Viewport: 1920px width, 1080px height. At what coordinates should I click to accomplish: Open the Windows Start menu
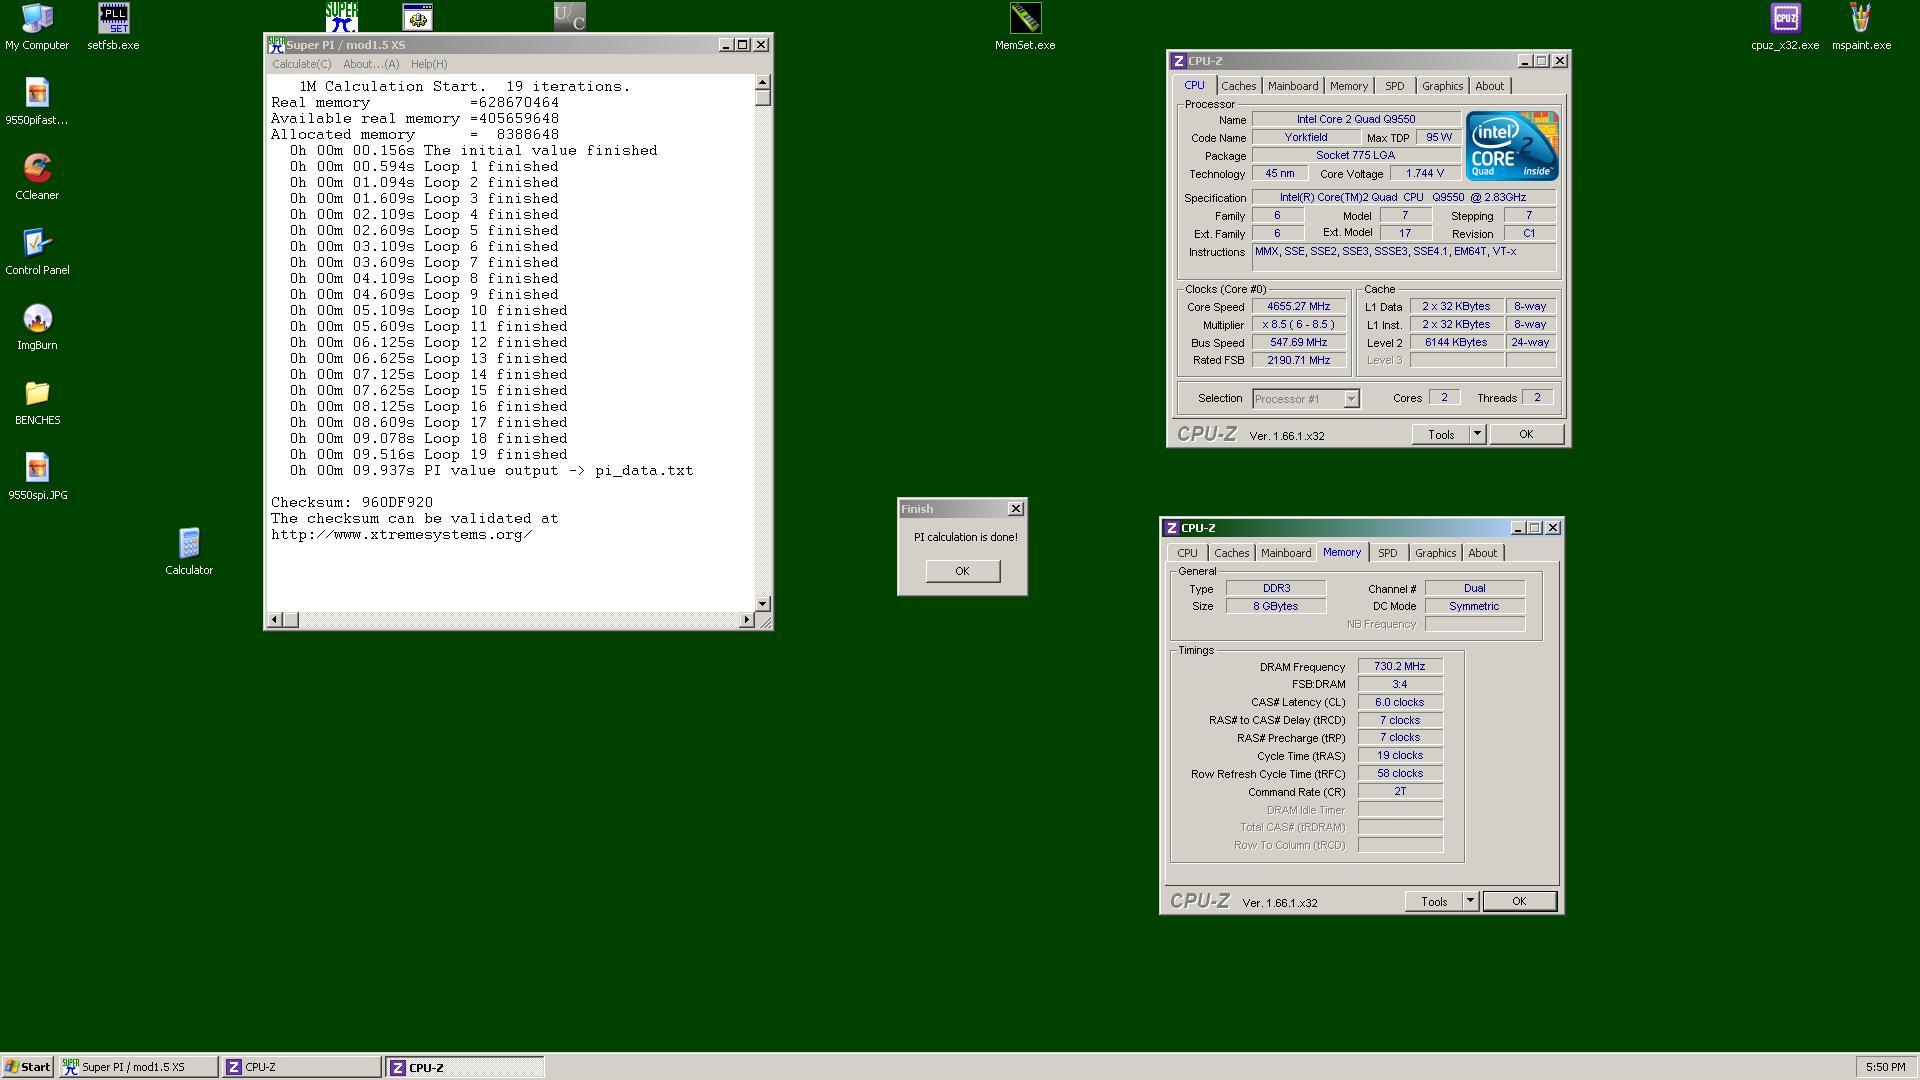27,1067
